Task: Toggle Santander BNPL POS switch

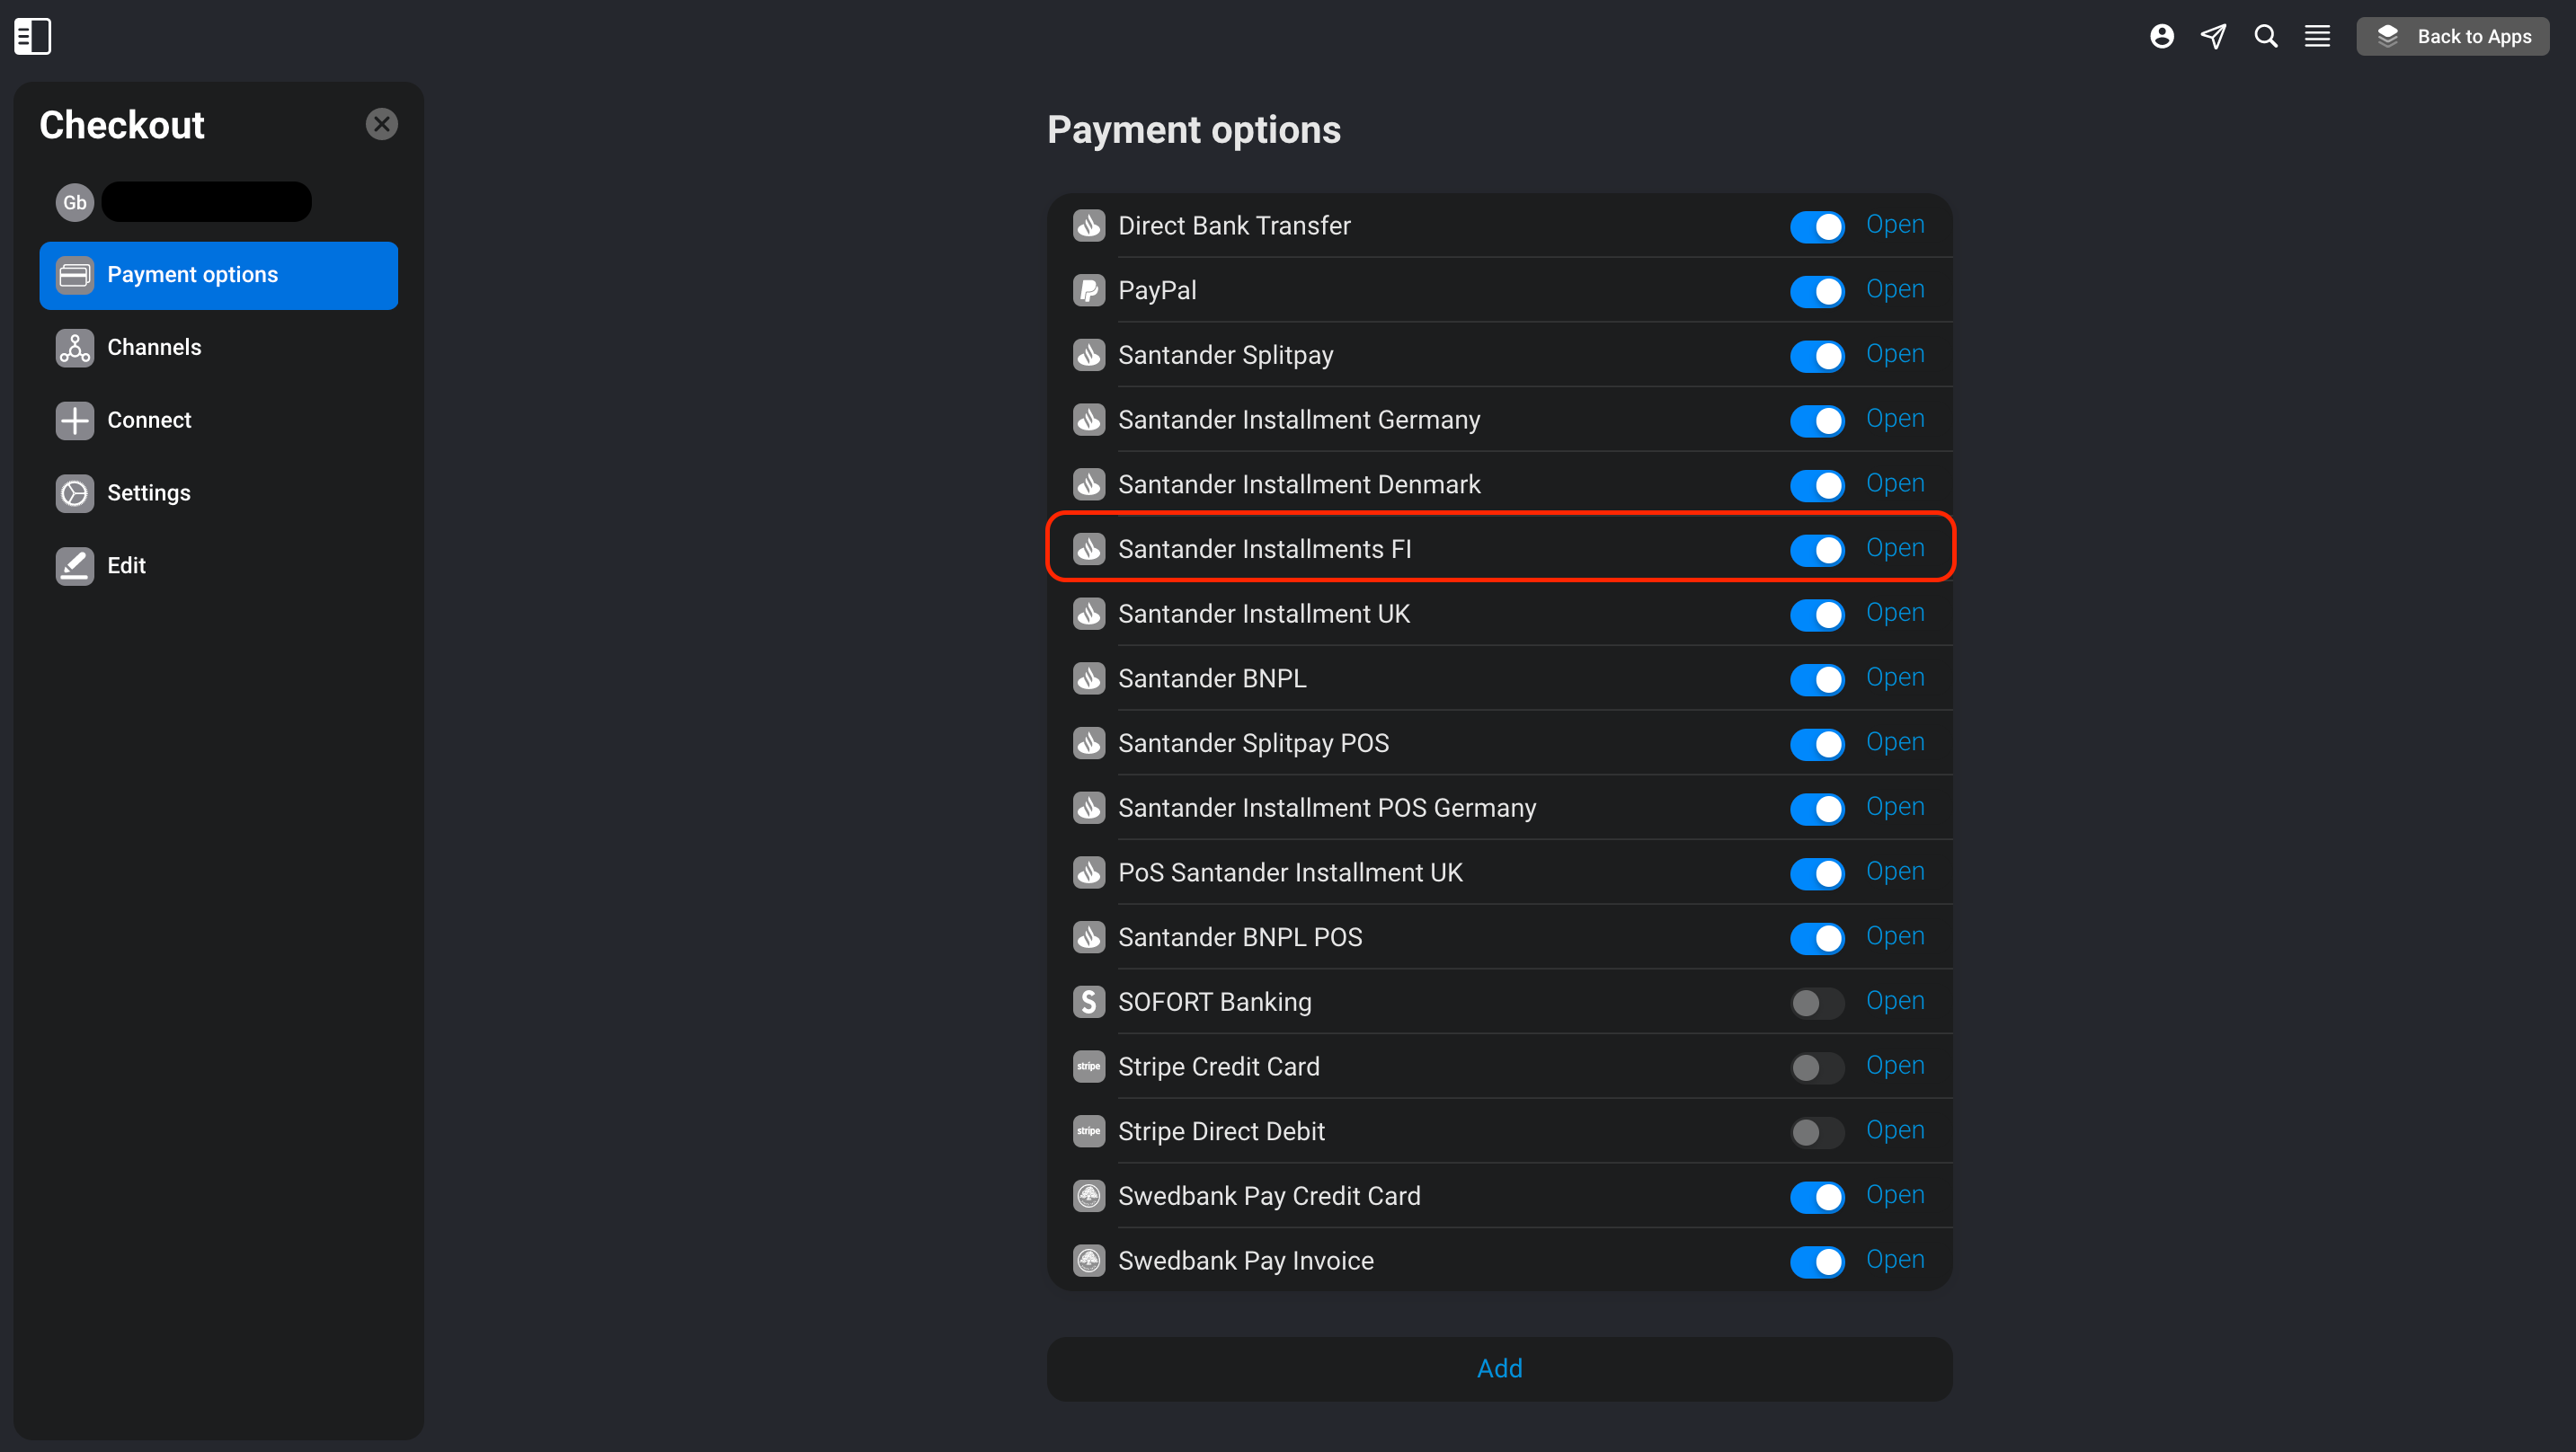Action: [1817, 938]
